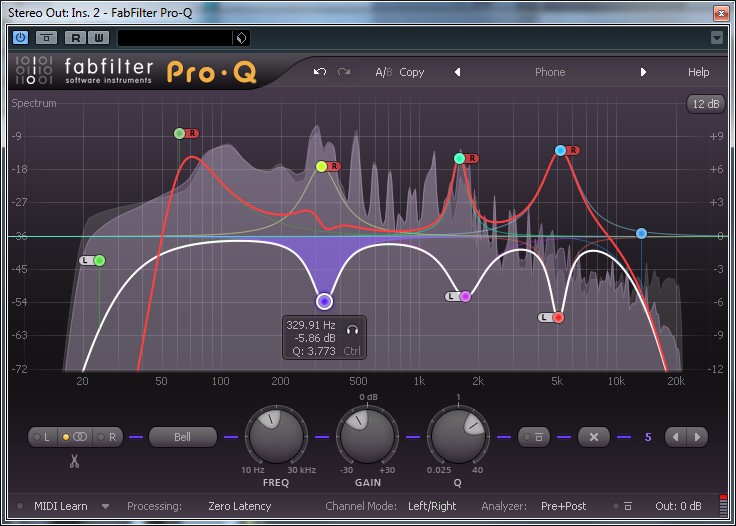Select the dark green R band node near 60 Hz

(179, 134)
